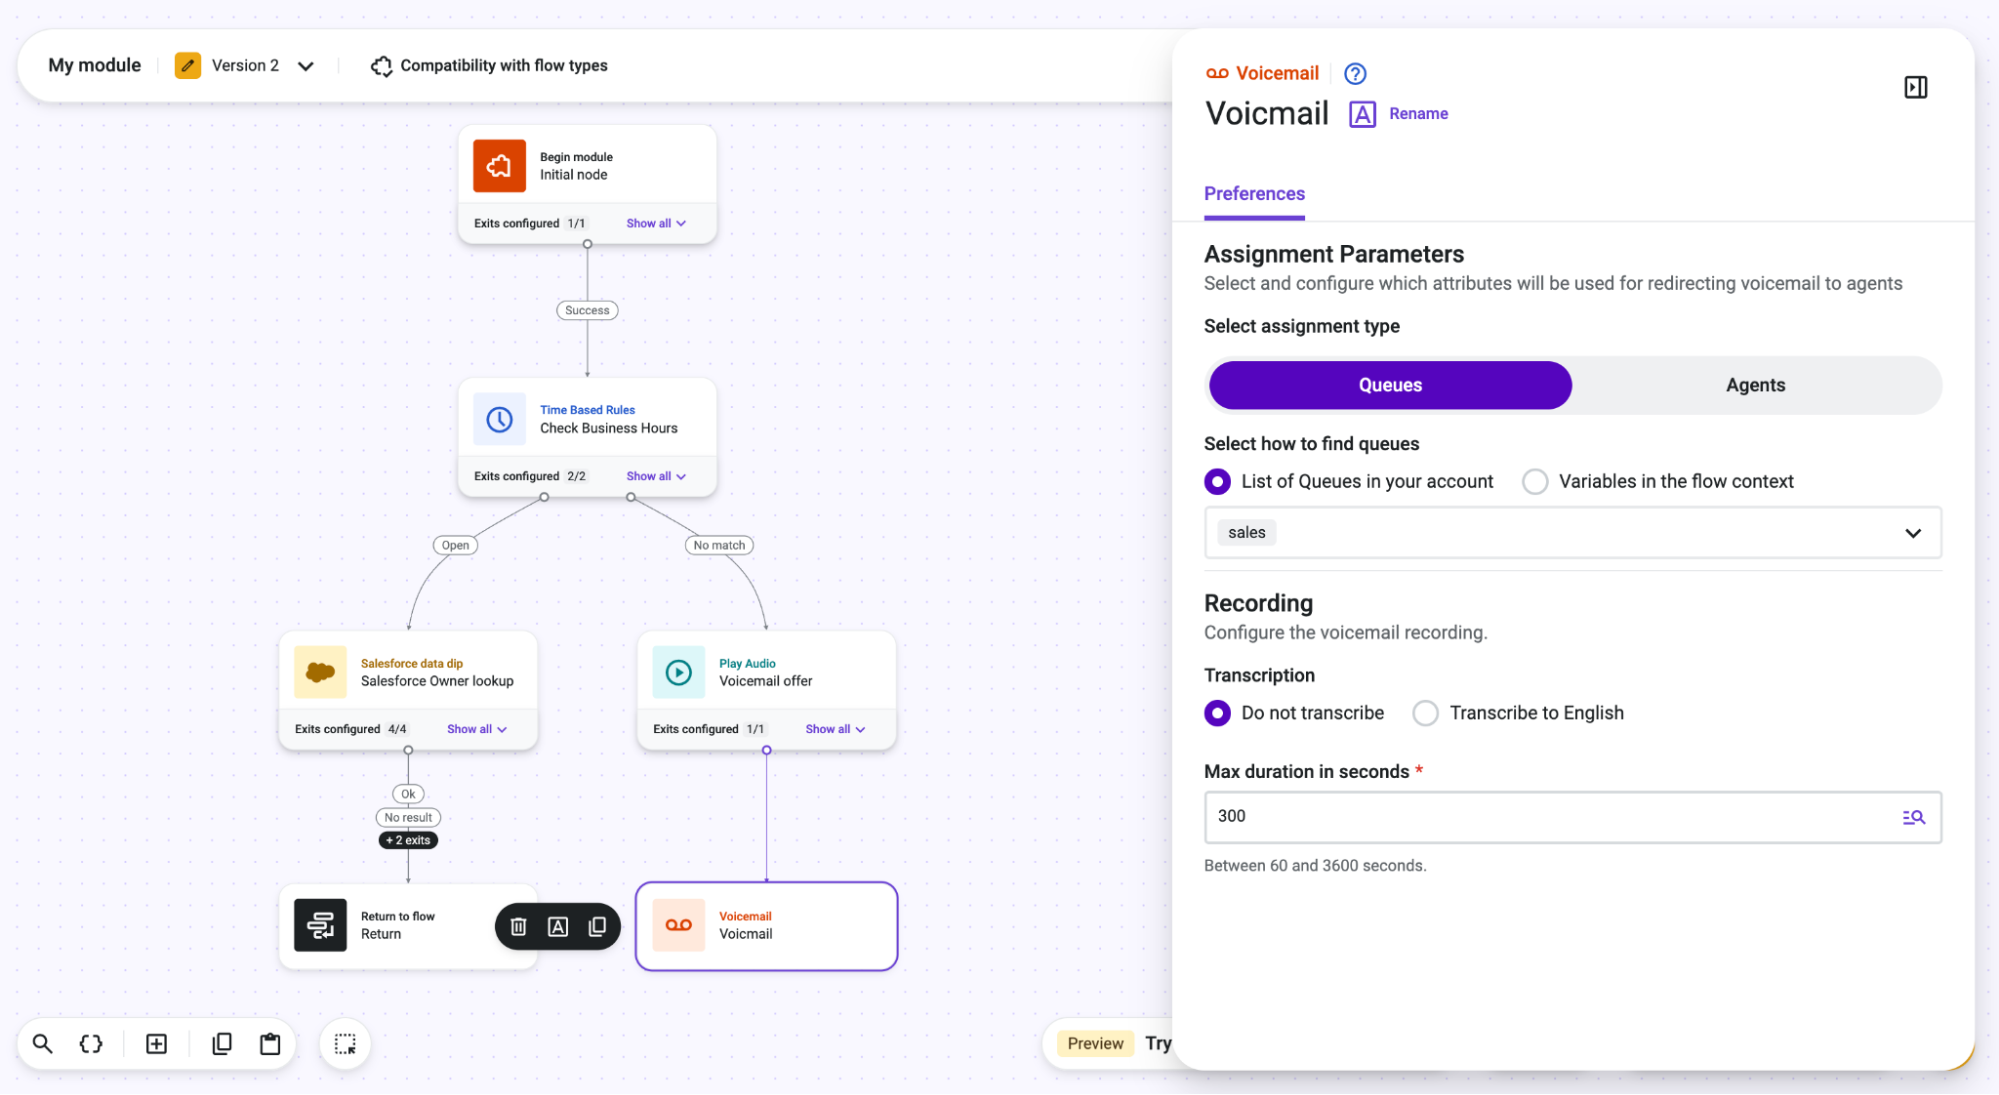Select Do not transcribe option
This screenshot has width=1999, height=1095.
1294,713
